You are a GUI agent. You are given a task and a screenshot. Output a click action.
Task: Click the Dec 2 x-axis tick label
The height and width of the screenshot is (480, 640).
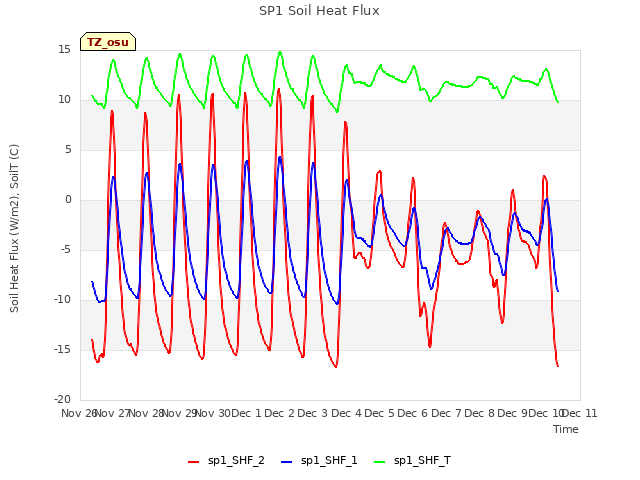point(280,413)
